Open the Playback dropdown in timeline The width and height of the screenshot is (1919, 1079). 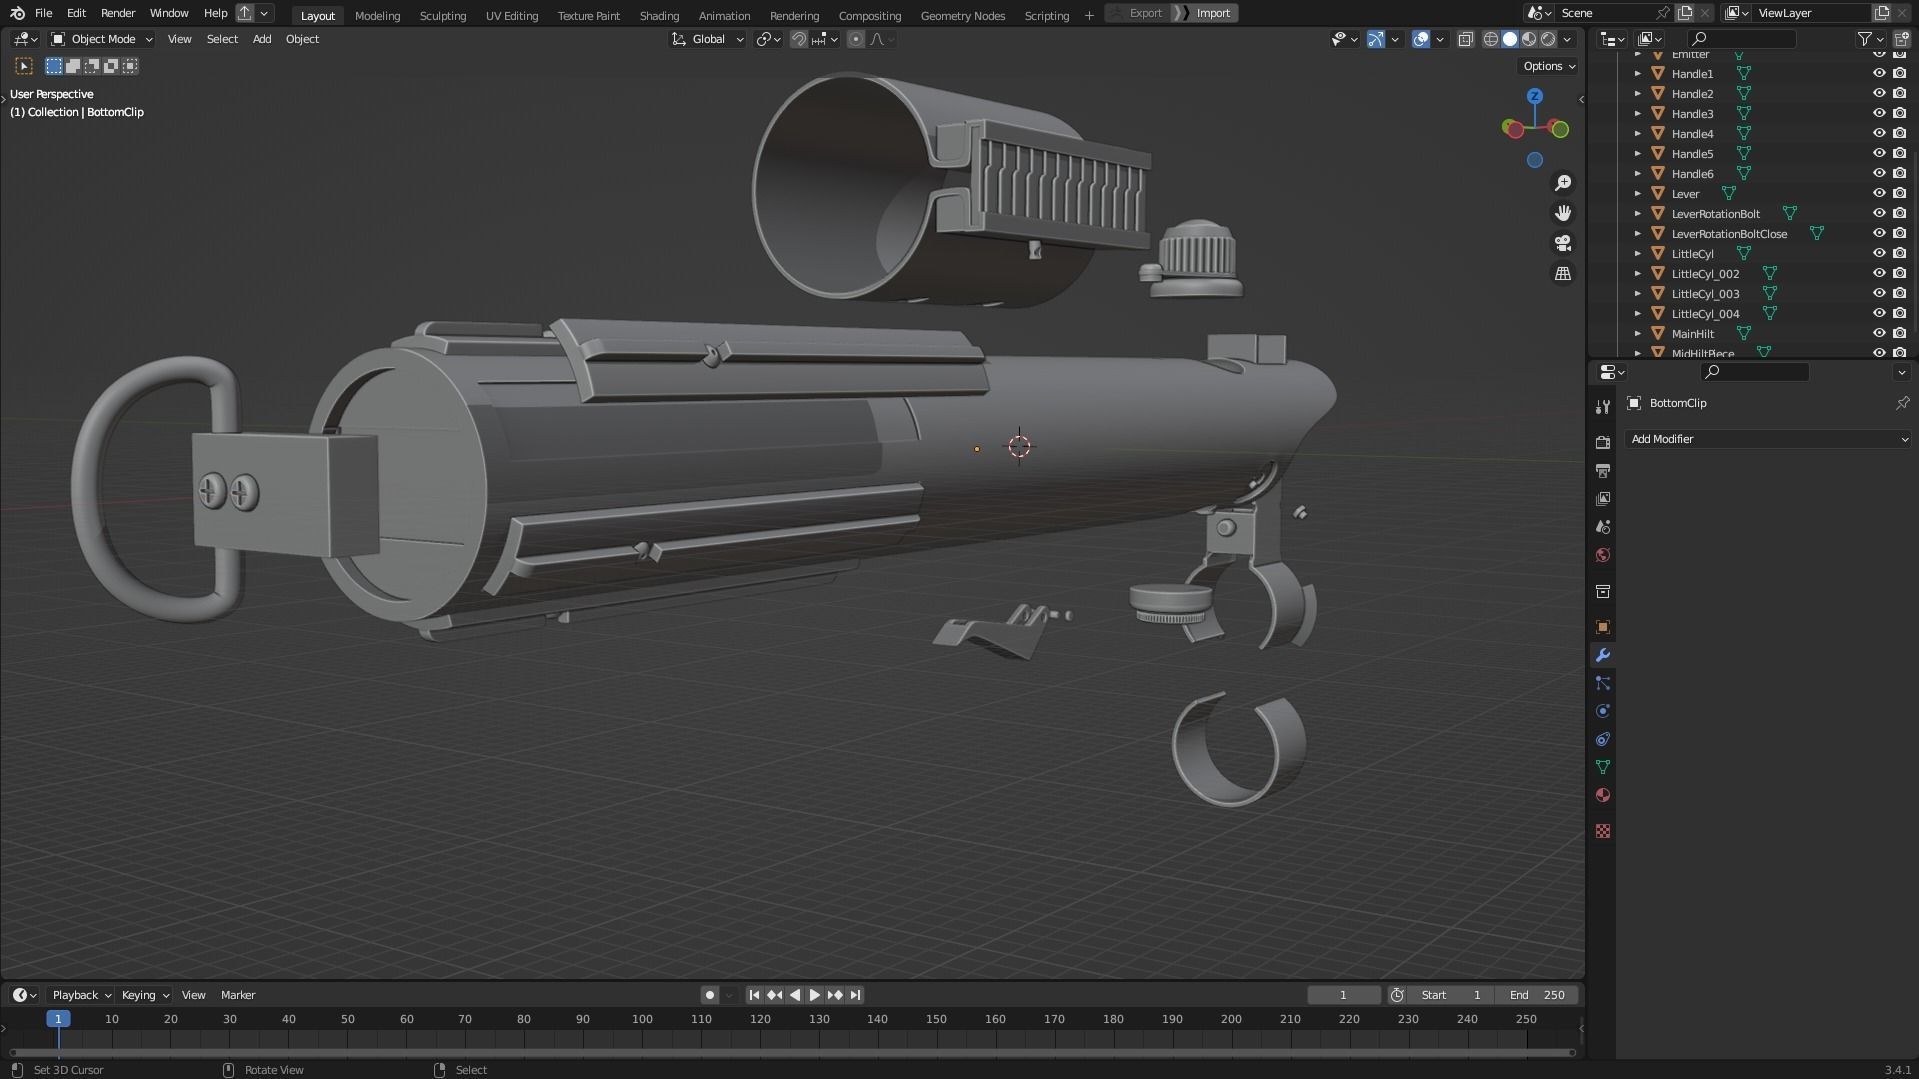pyautogui.click(x=82, y=995)
